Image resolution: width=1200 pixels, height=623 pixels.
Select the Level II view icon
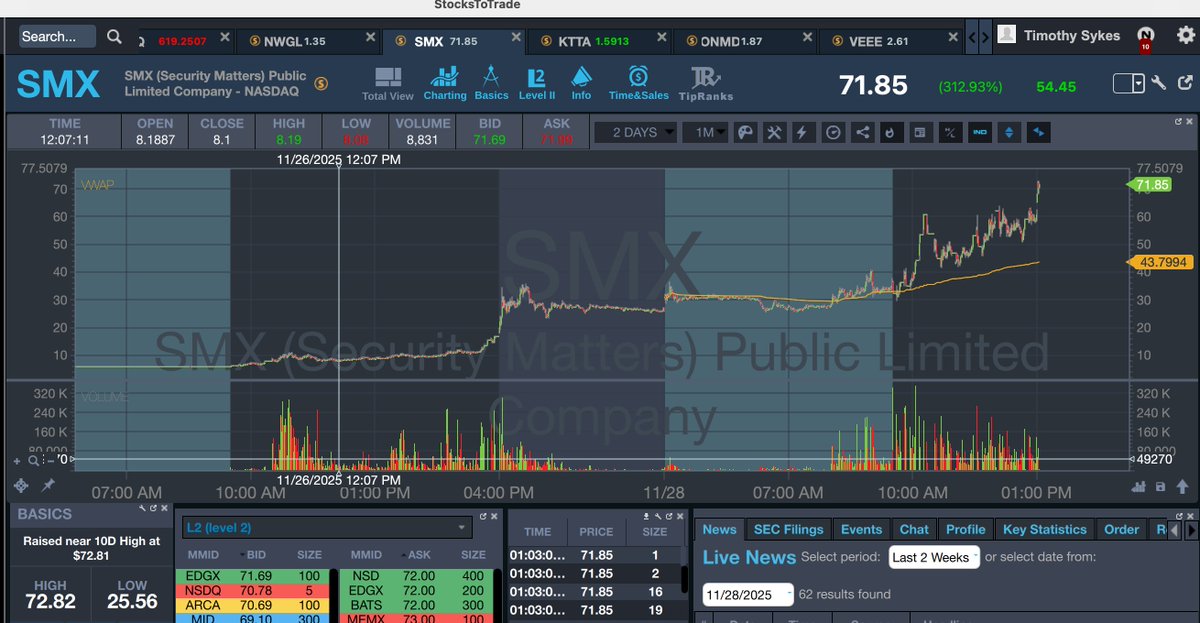(537, 82)
